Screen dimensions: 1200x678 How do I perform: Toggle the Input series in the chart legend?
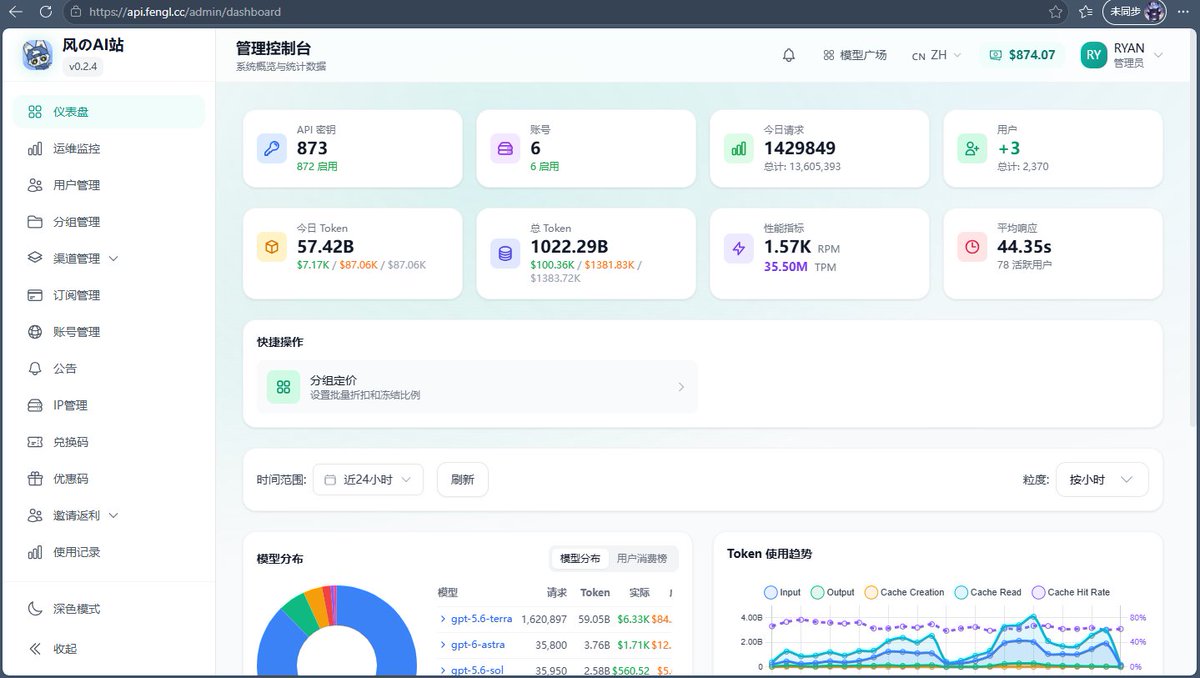tap(782, 592)
